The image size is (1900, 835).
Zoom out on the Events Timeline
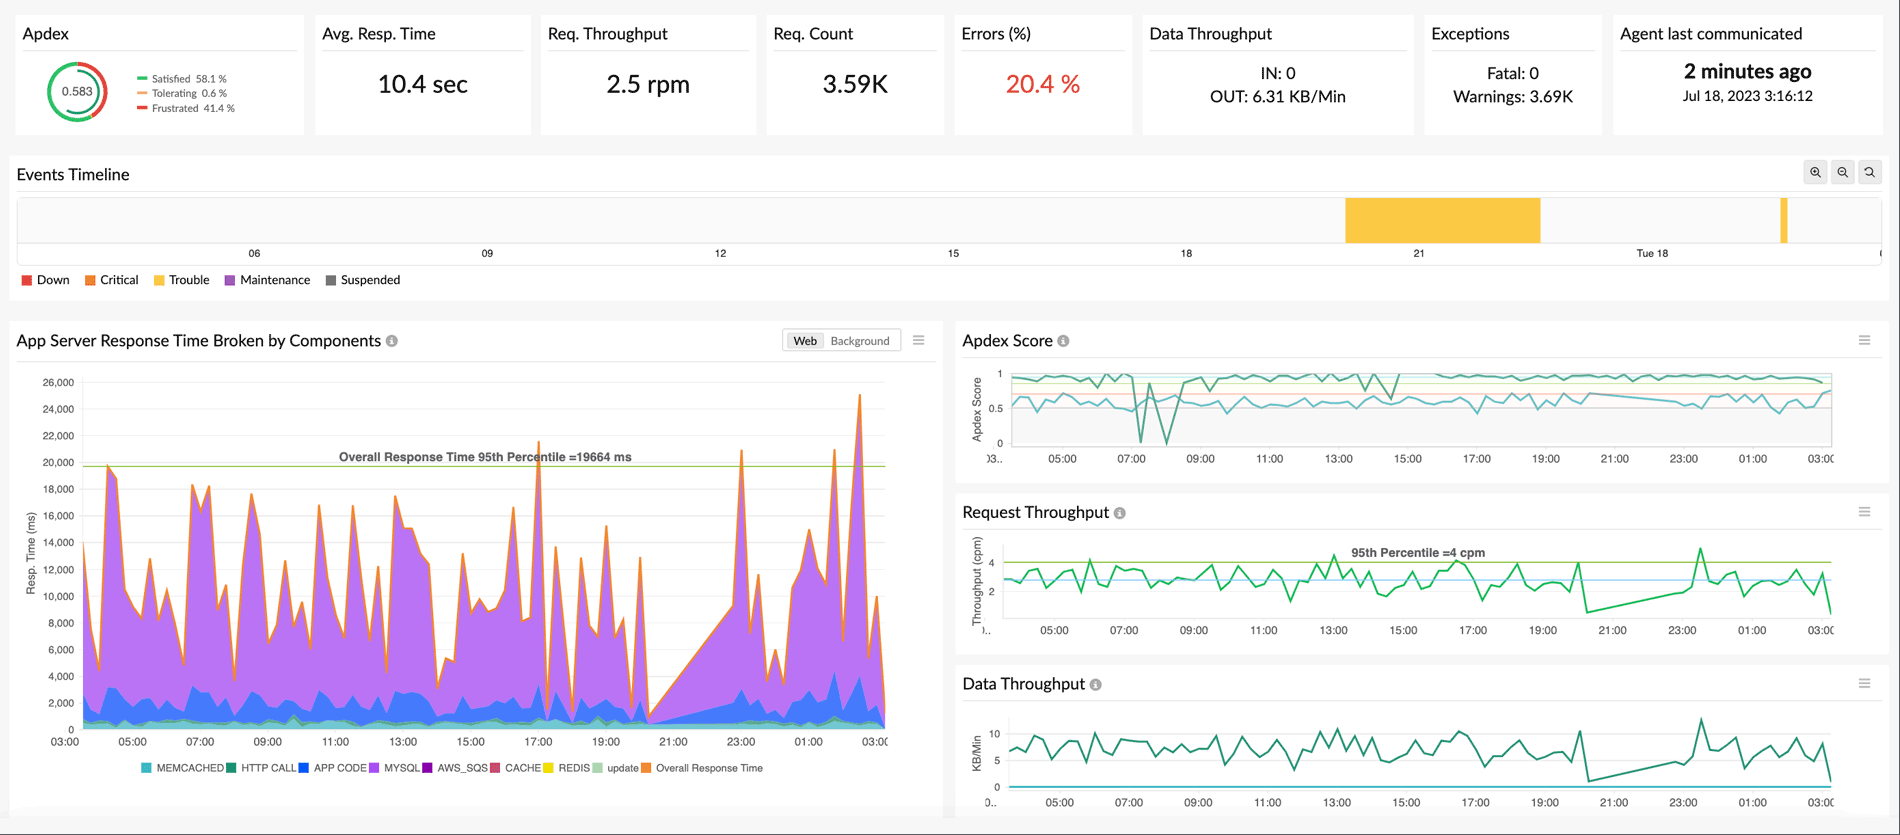pos(1842,172)
